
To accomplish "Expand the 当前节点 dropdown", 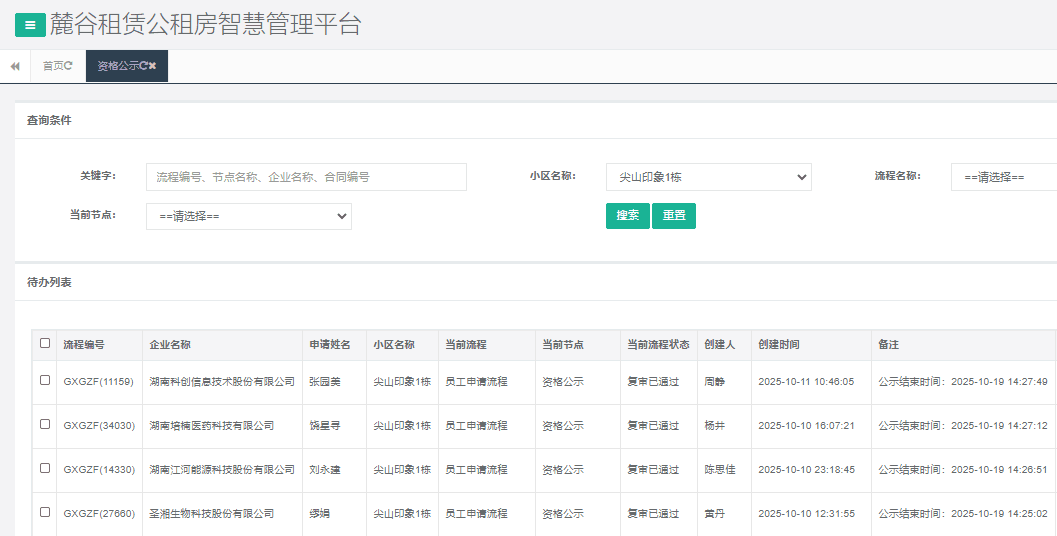I will tap(248, 216).
